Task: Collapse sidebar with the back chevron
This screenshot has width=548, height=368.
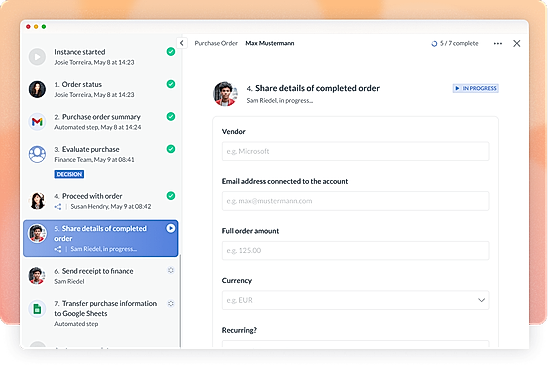Action: [x=182, y=43]
